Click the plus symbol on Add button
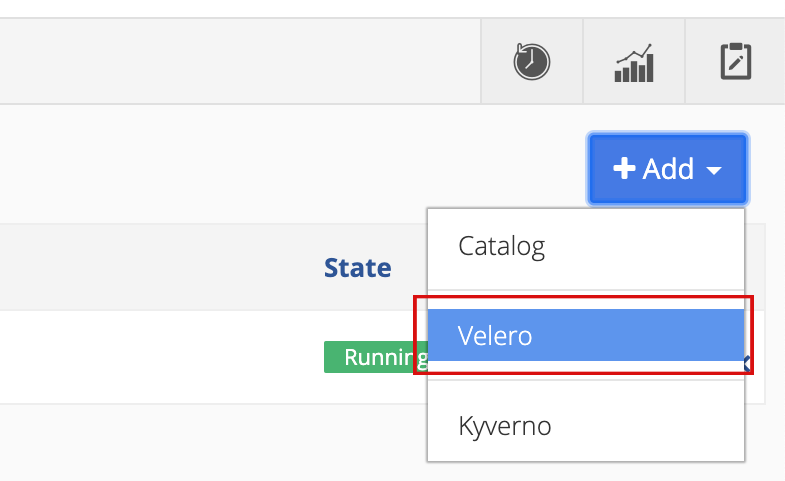Viewport: 785px width, 481px height. click(x=624, y=168)
